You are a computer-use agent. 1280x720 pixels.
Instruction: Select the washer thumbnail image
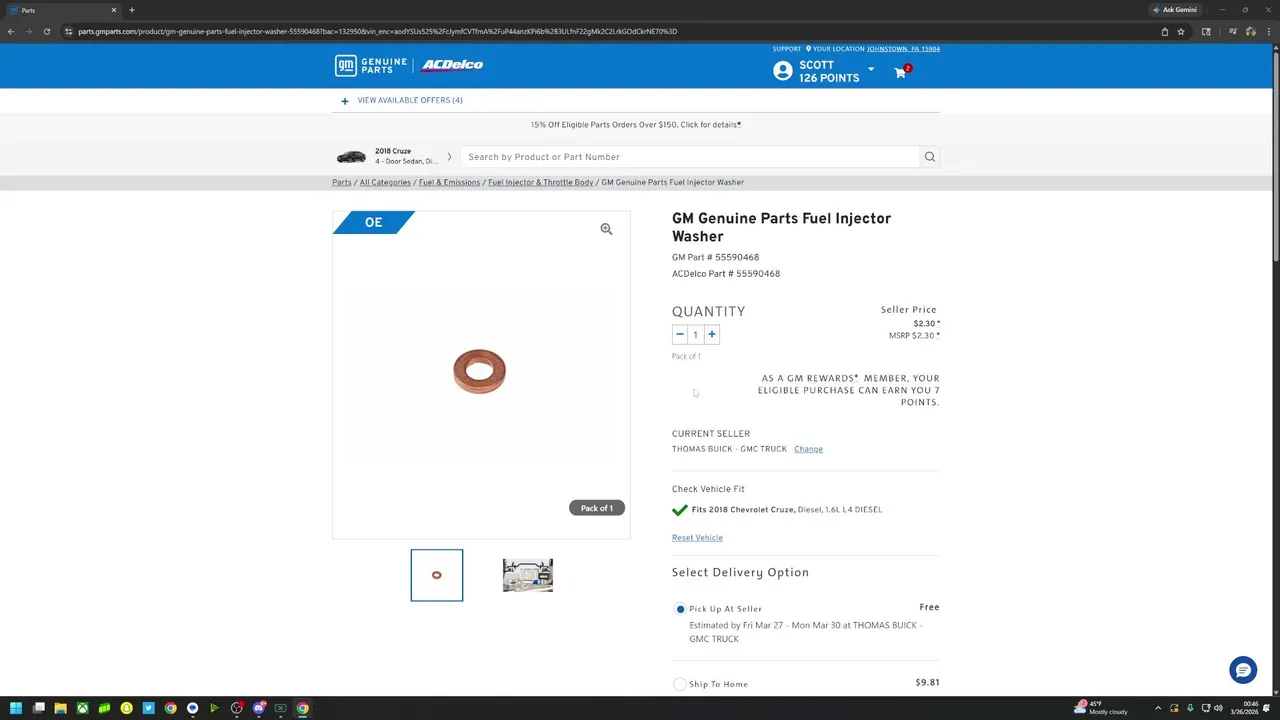click(437, 575)
